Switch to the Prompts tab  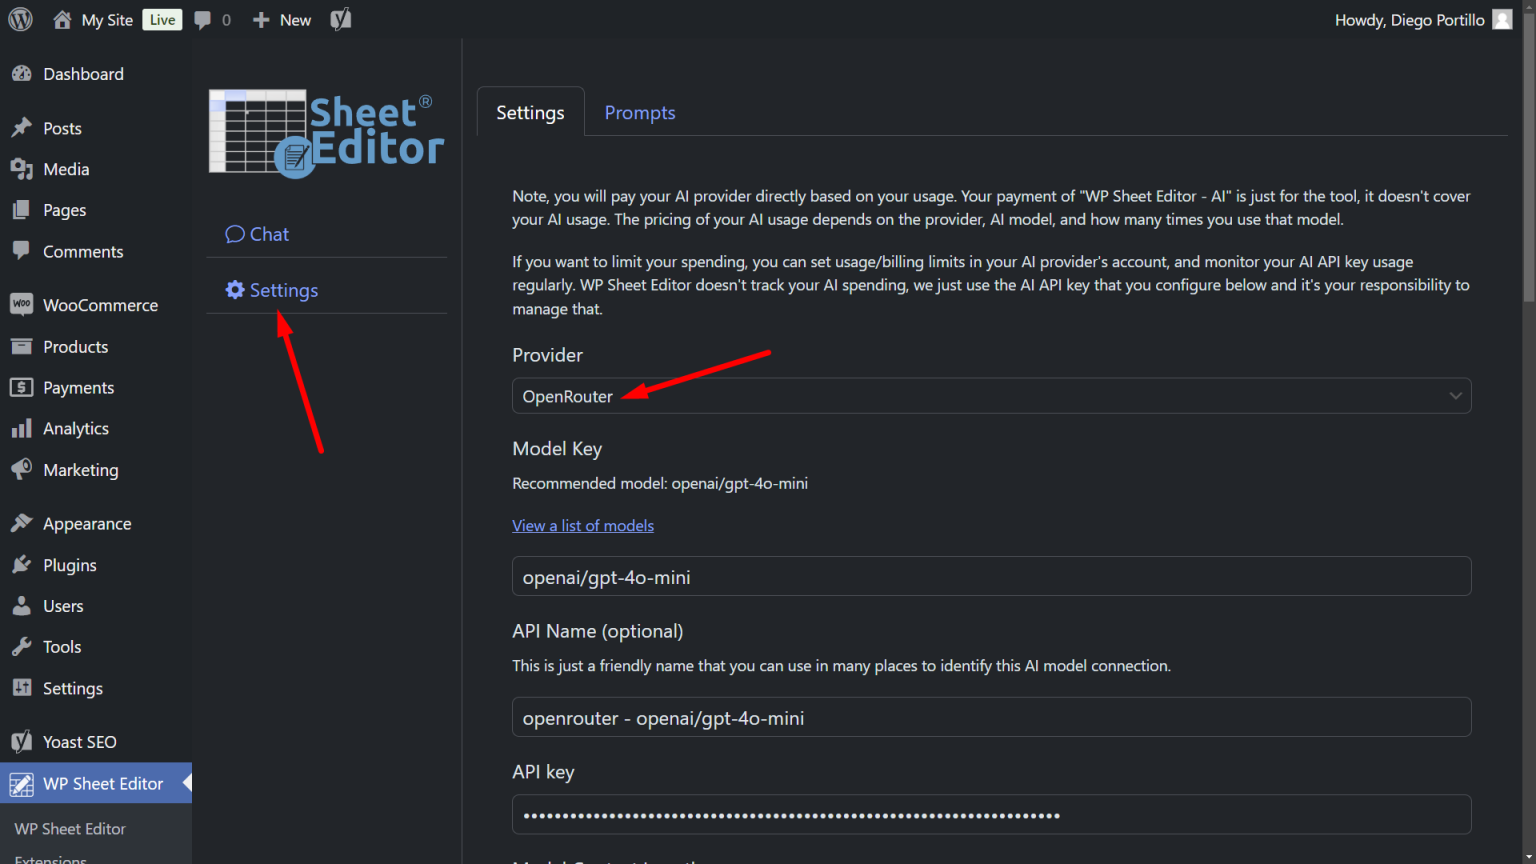pyautogui.click(x=639, y=112)
